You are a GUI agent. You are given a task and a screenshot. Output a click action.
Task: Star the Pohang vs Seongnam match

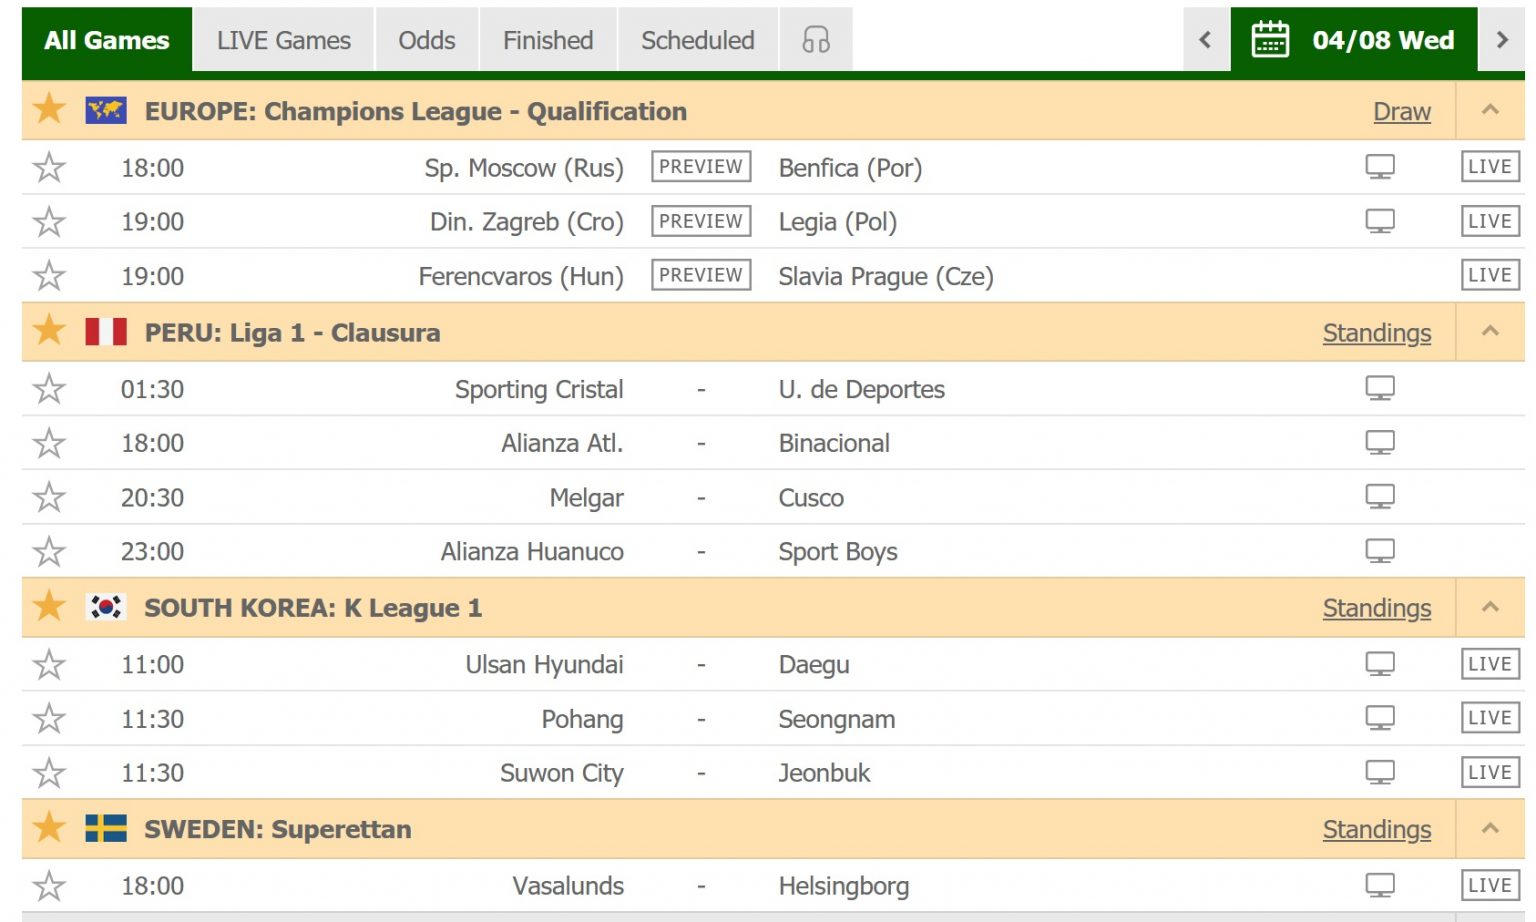(49, 718)
